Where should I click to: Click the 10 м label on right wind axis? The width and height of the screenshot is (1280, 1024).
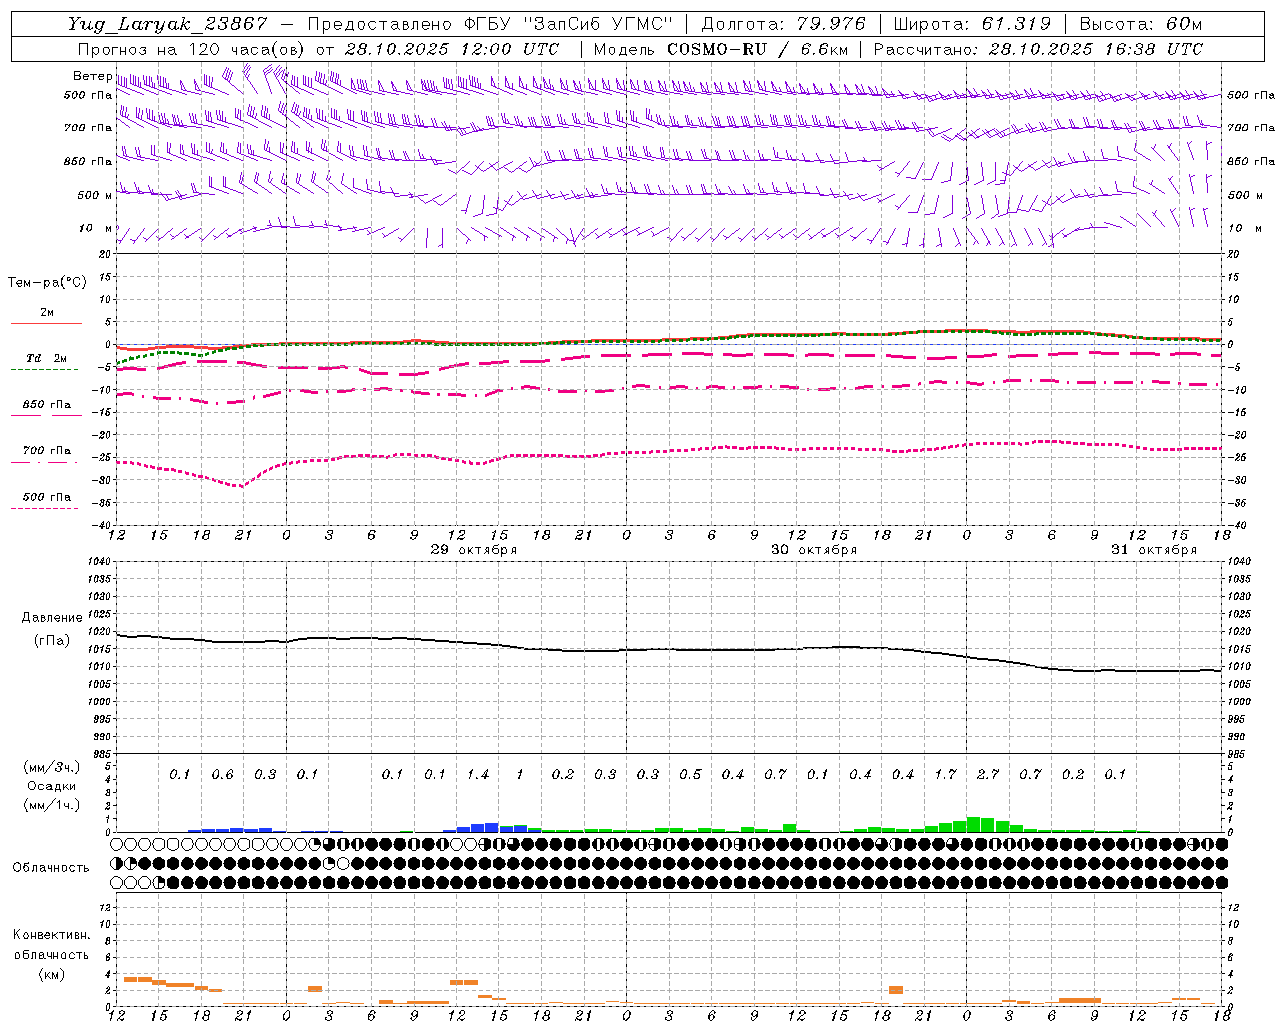pos(1245,228)
